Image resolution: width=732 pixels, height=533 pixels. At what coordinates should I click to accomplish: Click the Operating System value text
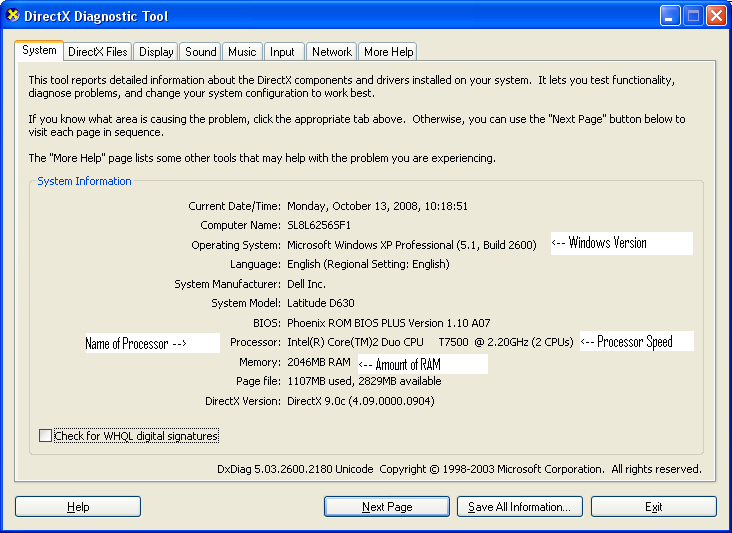(412, 245)
